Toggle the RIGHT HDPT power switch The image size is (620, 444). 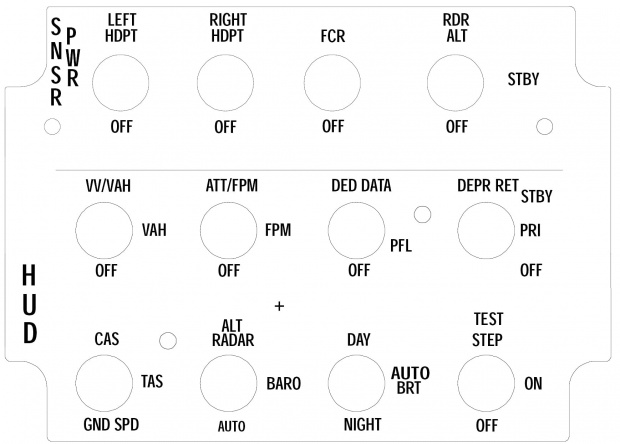[x=226, y=79]
